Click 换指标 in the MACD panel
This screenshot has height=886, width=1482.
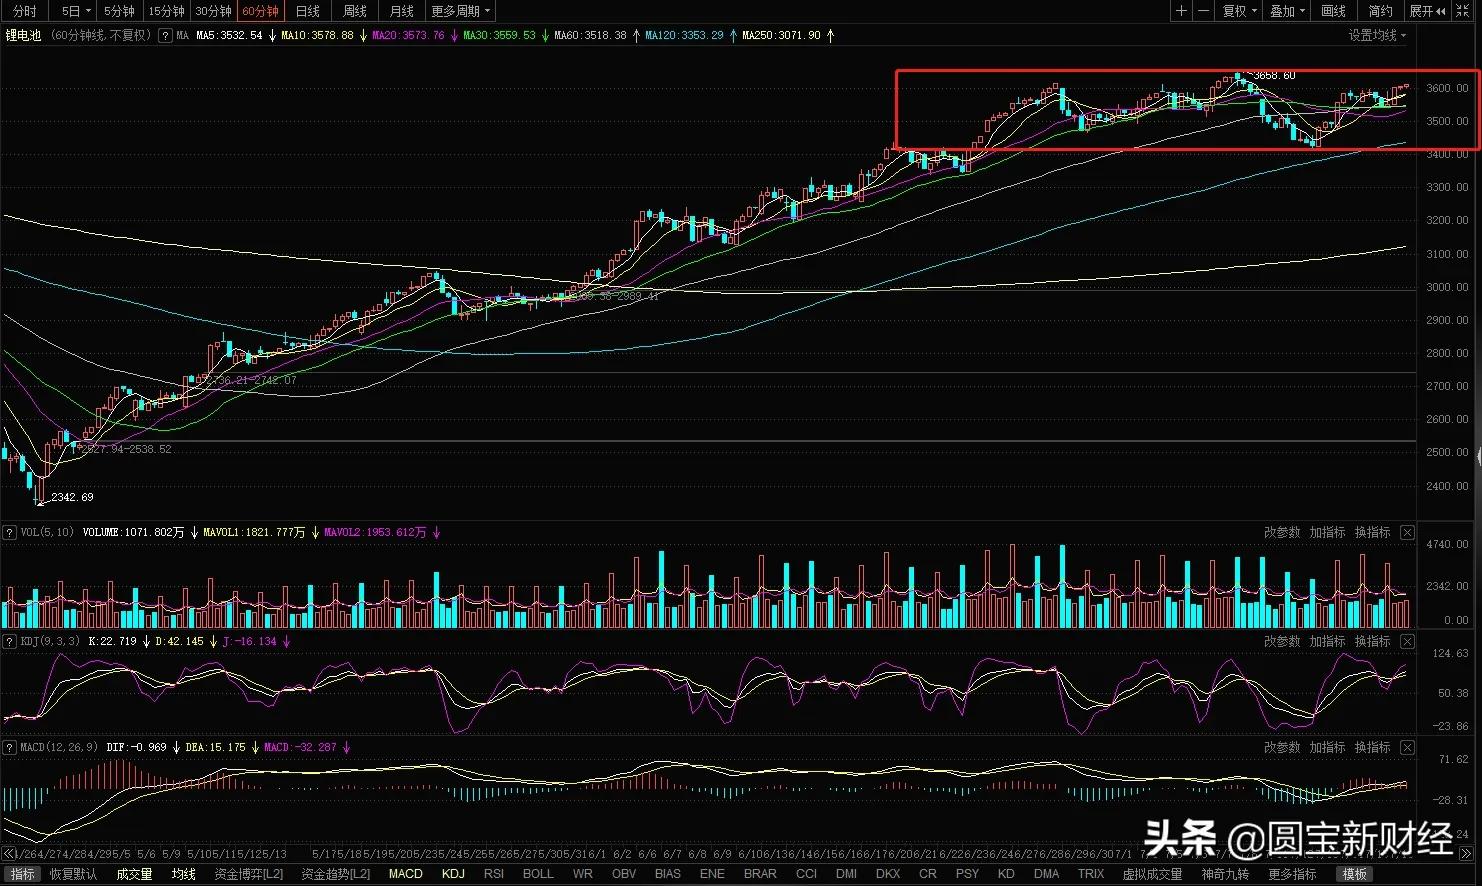(1372, 747)
